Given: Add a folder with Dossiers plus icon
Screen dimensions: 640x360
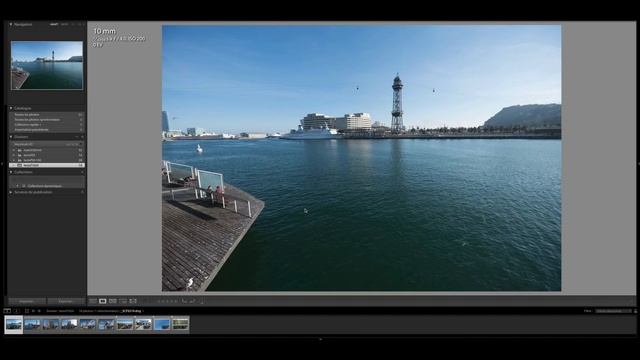Looking at the screenshot, I should point(82,137).
